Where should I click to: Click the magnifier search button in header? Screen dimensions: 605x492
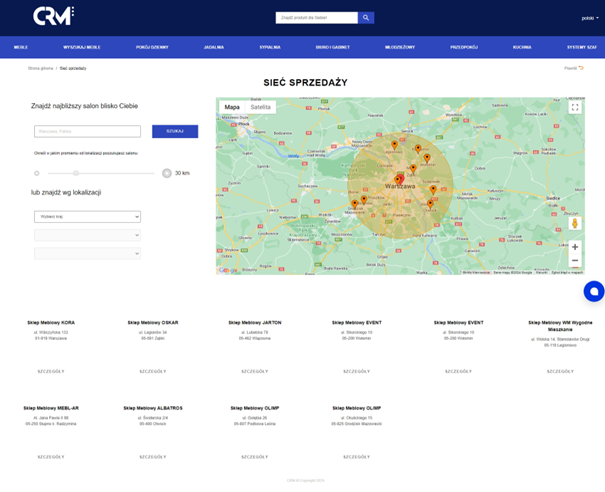coord(366,18)
